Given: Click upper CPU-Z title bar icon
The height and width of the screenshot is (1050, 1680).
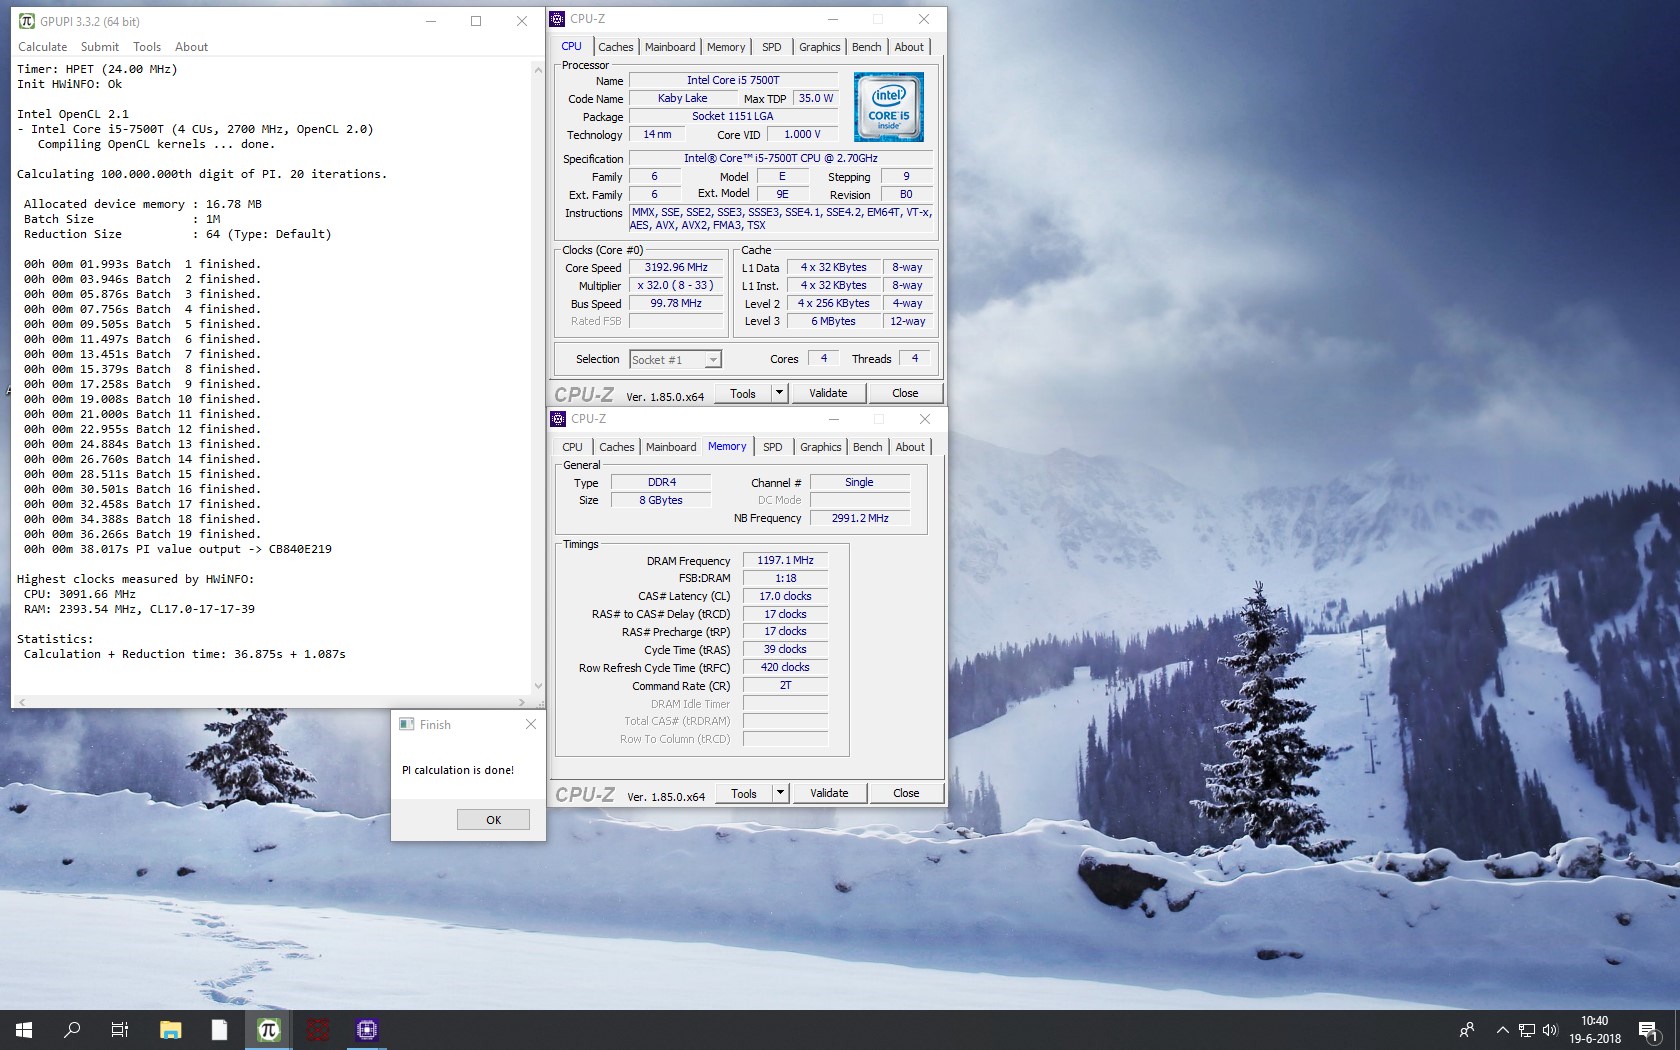Looking at the screenshot, I should pos(558,19).
